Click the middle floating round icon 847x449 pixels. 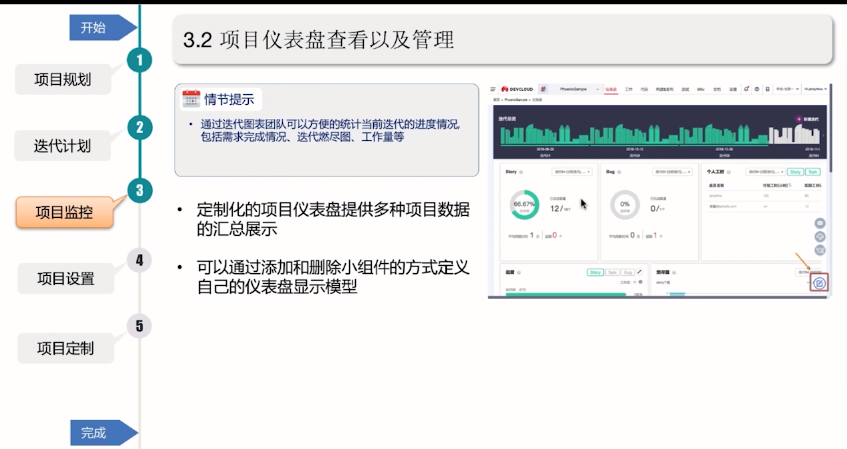[819, 237]
